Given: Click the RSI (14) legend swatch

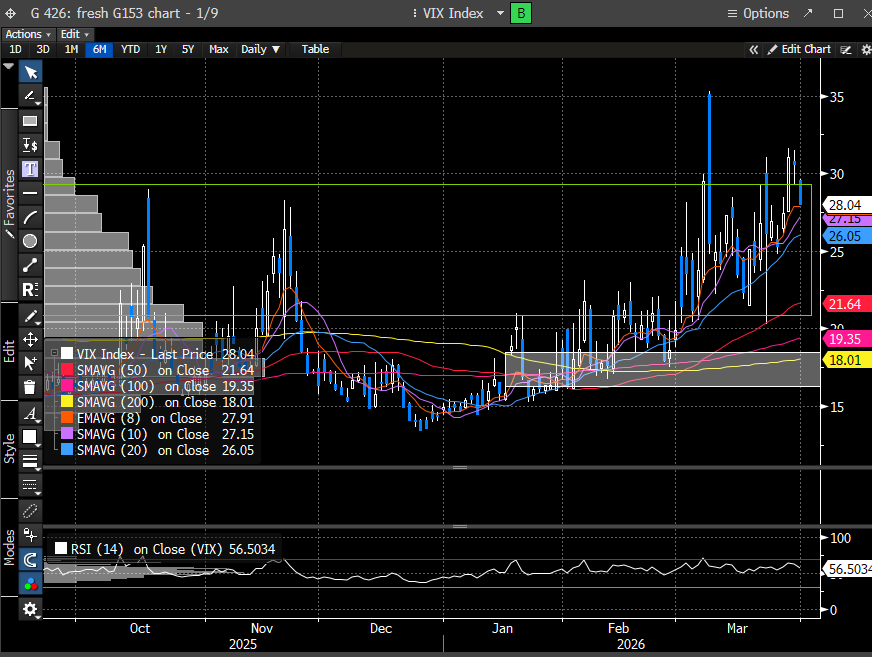Looking at the screenshot, I should [61, 549].
